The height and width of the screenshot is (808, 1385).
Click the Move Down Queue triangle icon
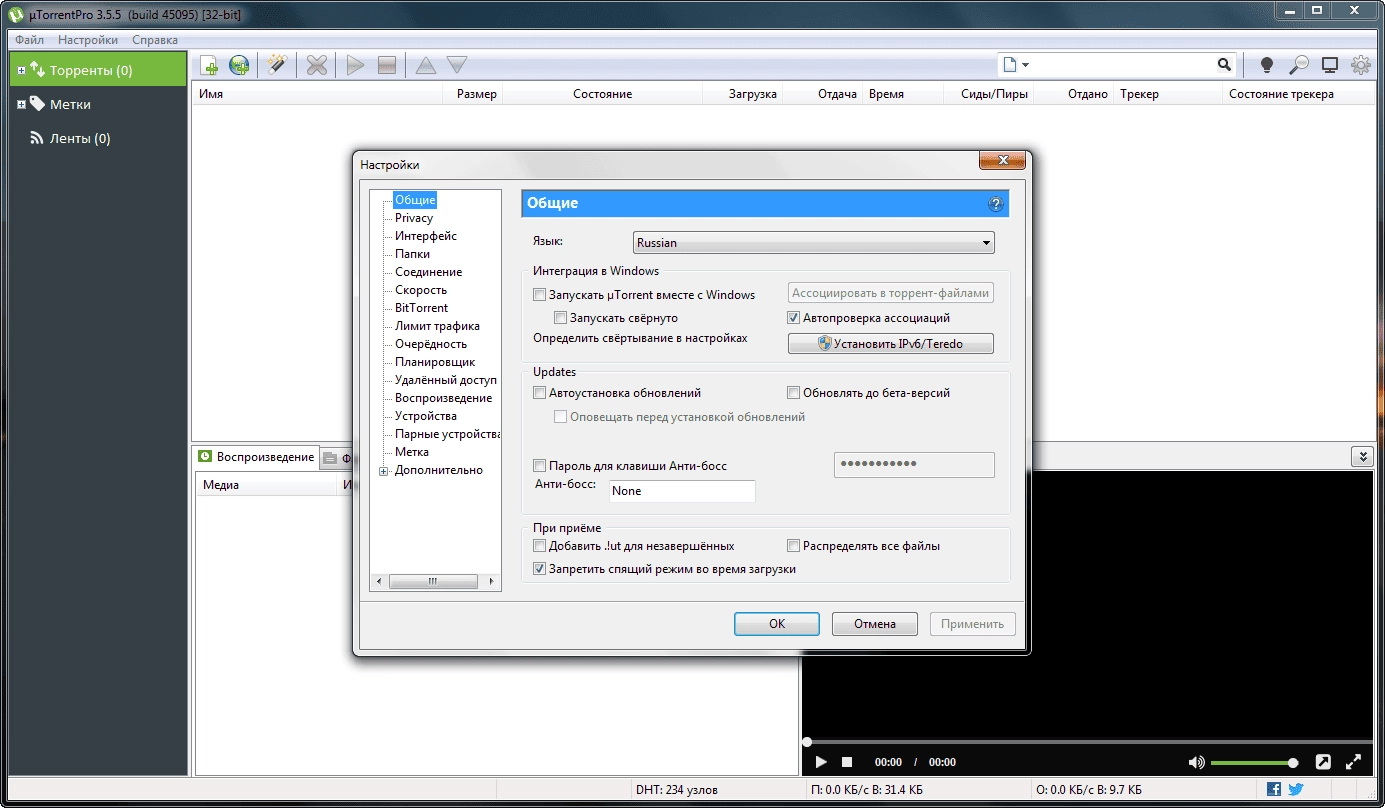(x=457, y=66)
